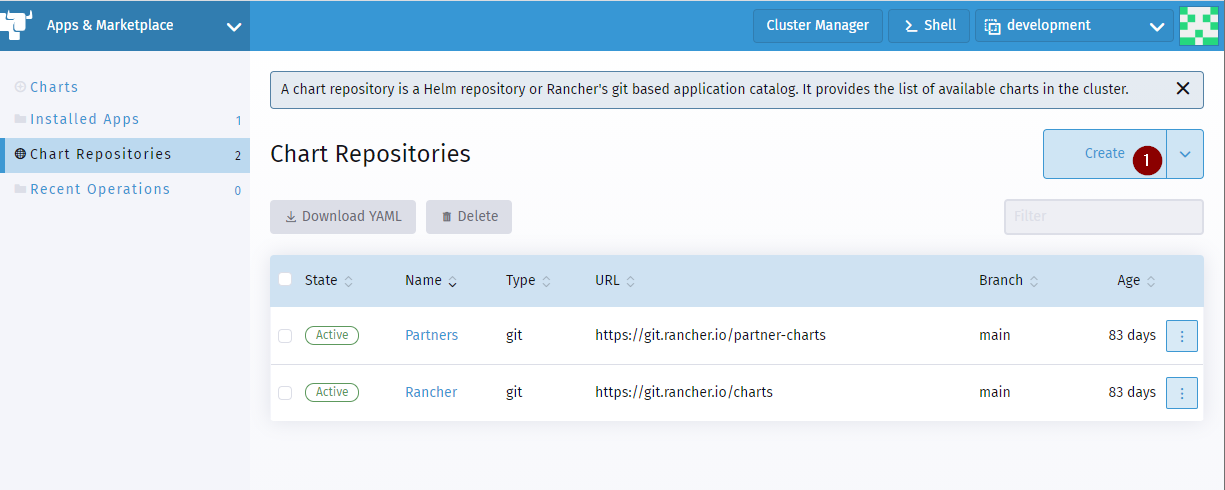Focus the Filter input field
This screenshot has height=490, width=1225.
pyautogui.click(x=1104, y=217)
